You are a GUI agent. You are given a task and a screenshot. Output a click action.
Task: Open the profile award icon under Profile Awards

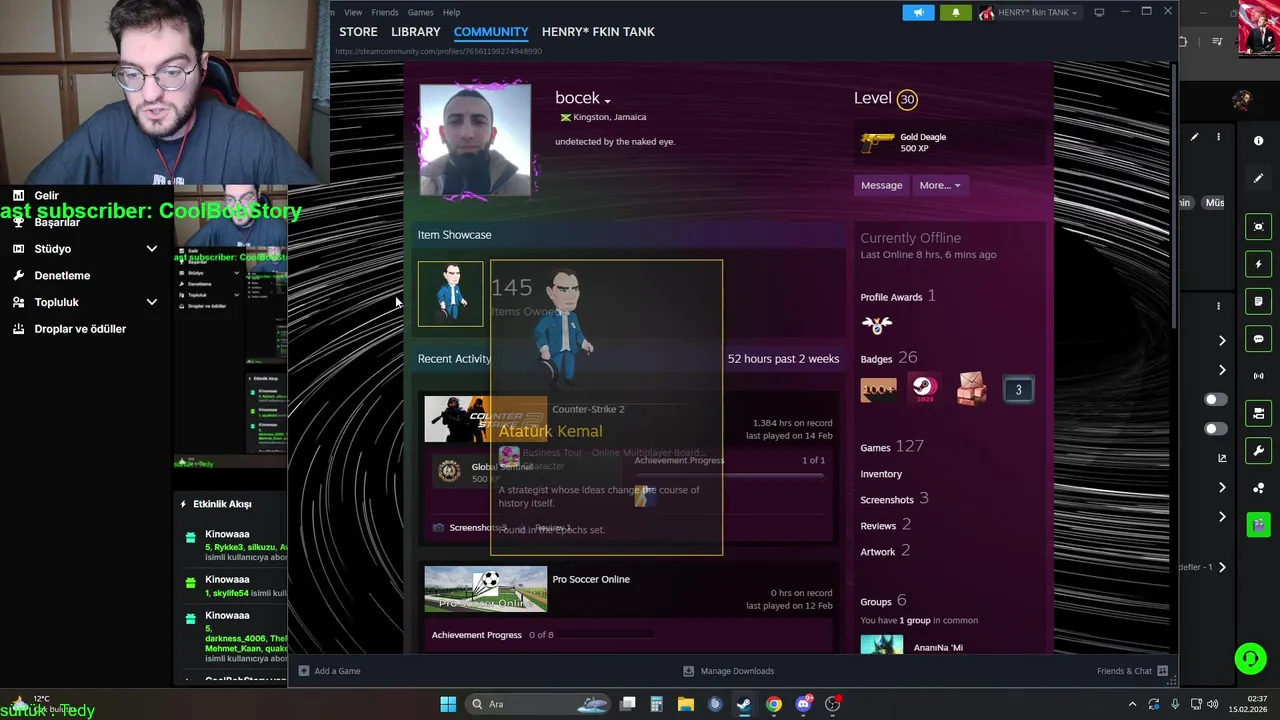[x=877, y=324]
